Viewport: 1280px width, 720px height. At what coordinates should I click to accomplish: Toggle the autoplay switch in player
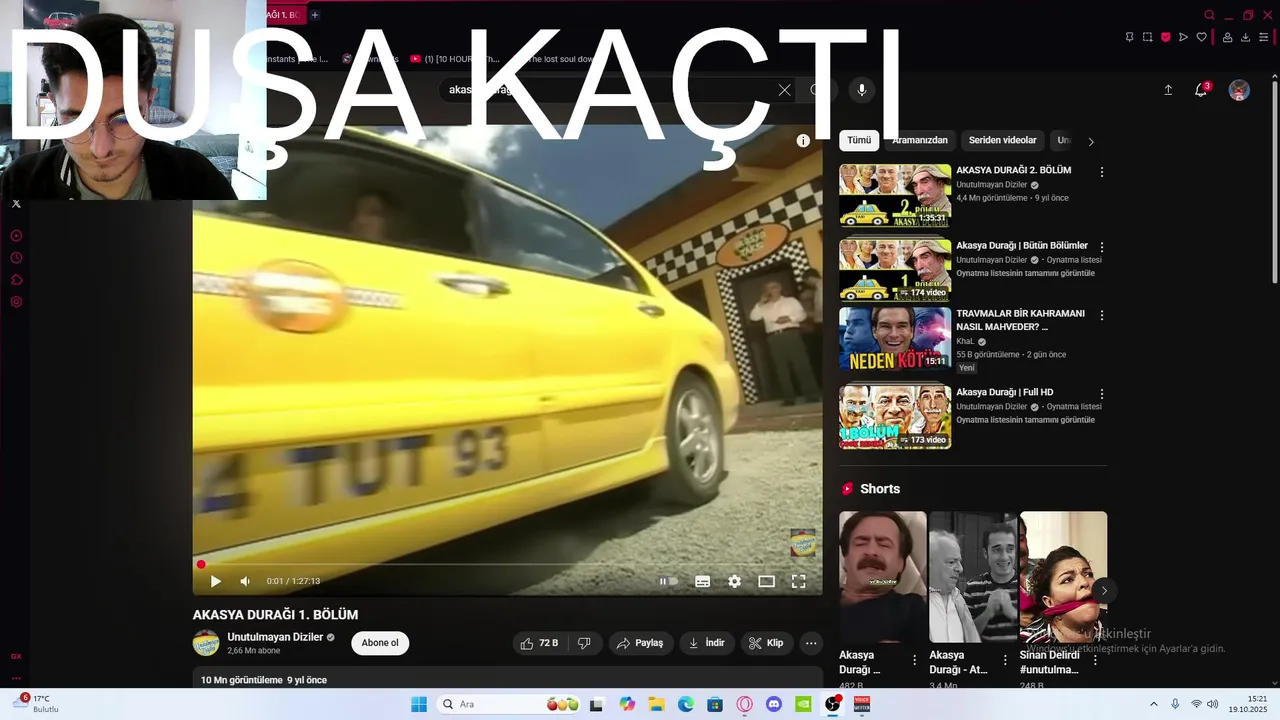point(668,581)
